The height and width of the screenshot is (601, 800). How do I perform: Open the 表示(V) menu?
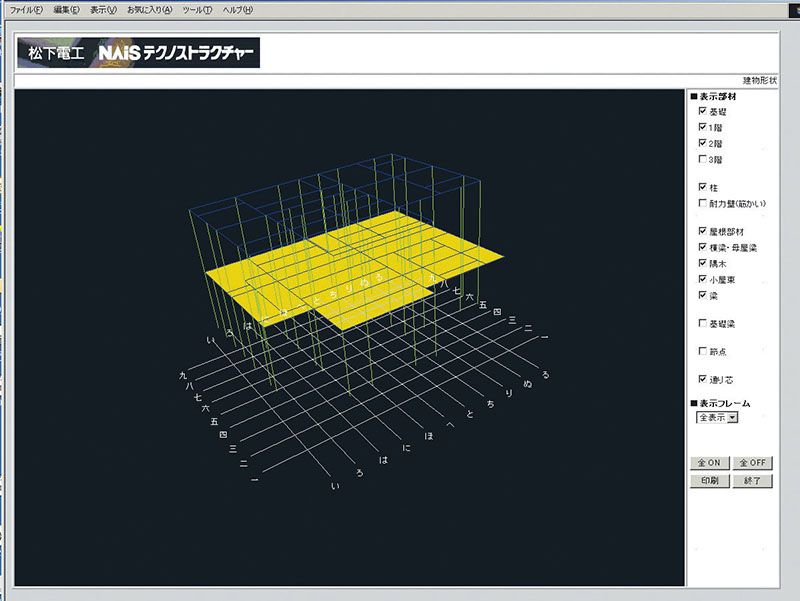[x=103, y=9]
